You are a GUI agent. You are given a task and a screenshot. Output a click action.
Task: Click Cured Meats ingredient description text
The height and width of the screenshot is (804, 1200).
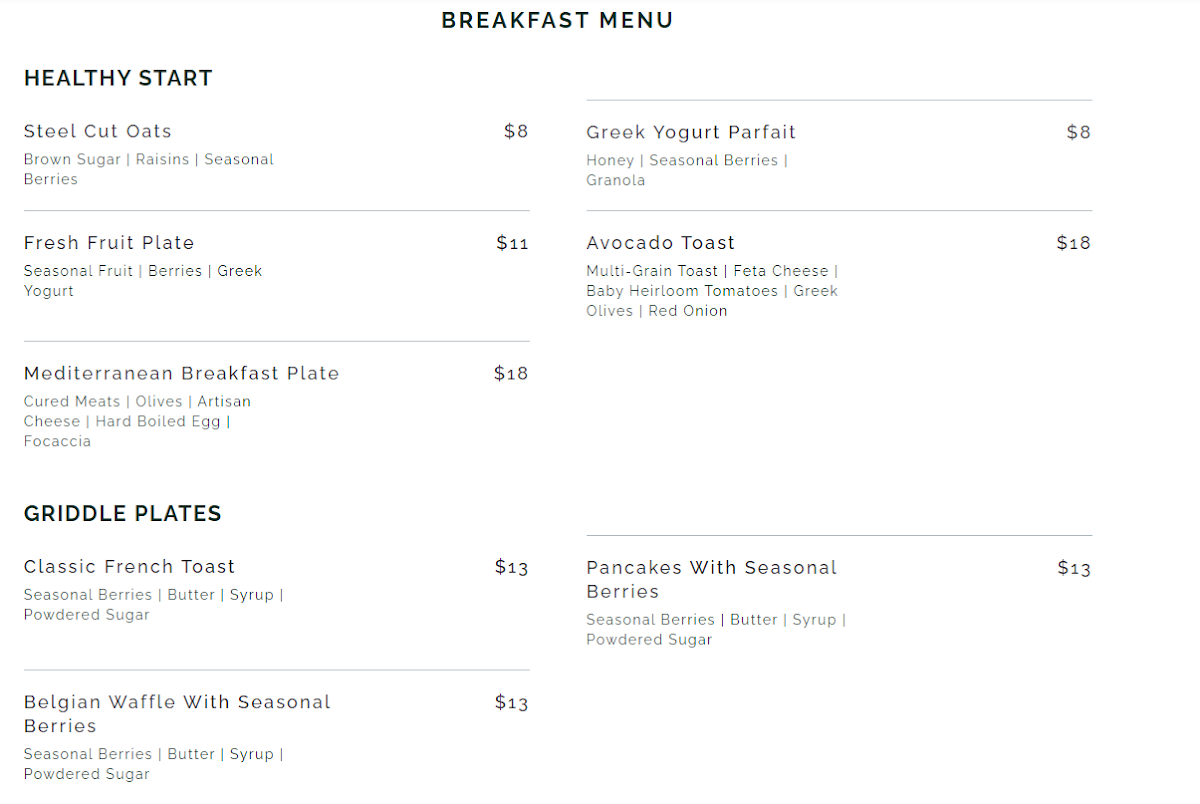pos(137,421)
